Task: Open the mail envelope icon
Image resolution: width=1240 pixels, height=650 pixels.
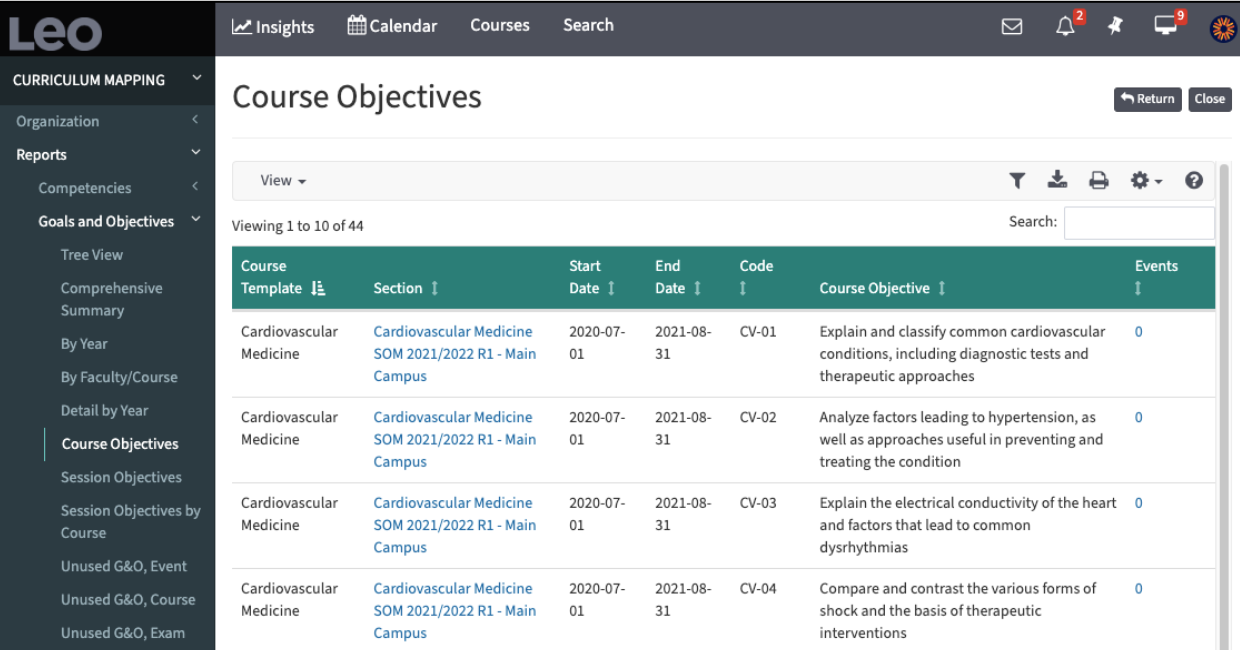Action: pos(1012,27)
